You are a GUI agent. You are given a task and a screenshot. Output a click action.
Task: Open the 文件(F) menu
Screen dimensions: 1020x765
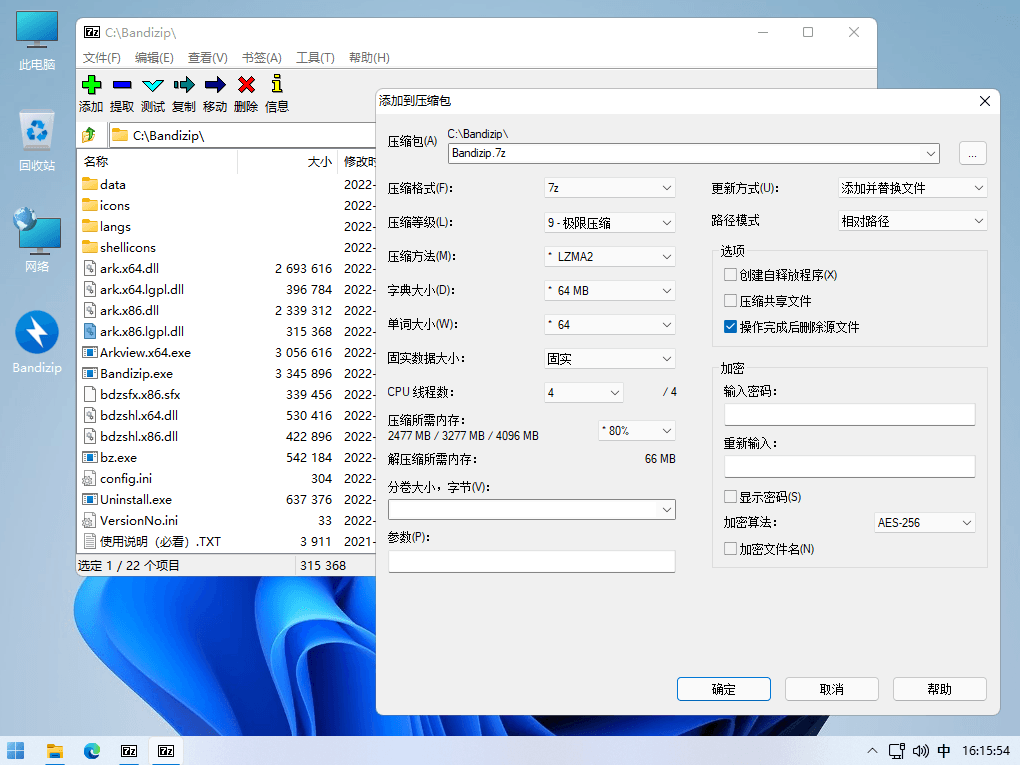[101, 58]
